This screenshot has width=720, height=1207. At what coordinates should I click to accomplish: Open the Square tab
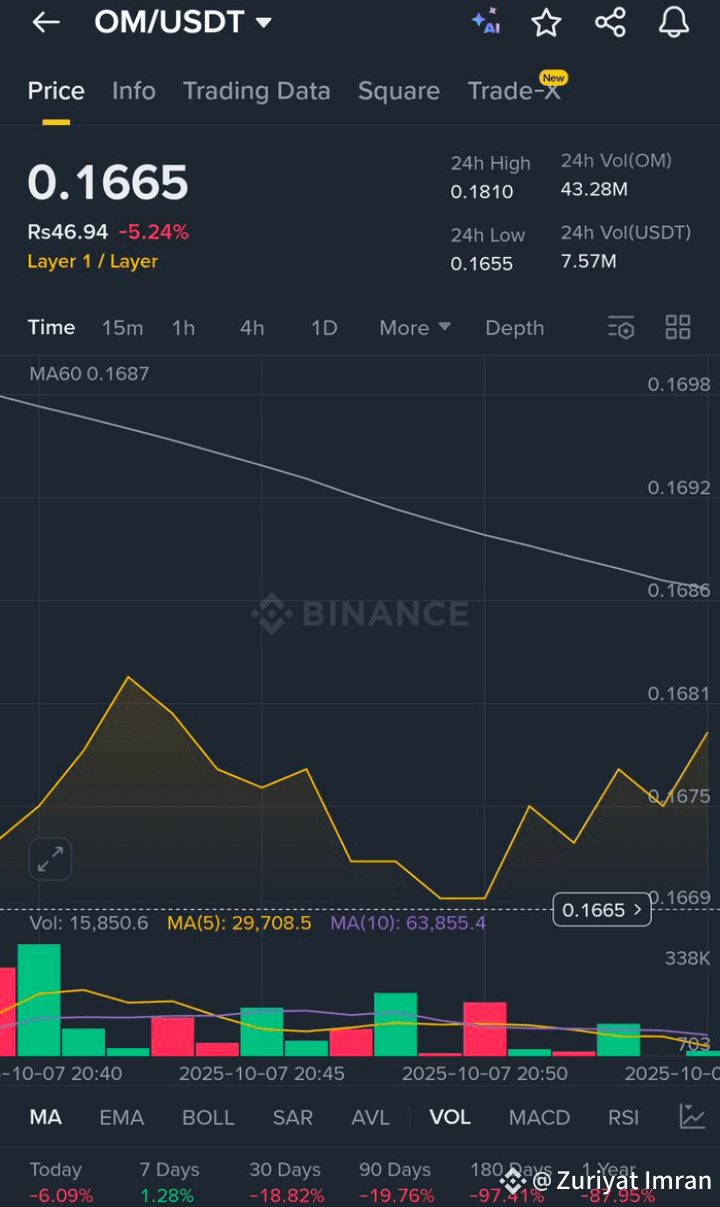click(x=399, y=91)
